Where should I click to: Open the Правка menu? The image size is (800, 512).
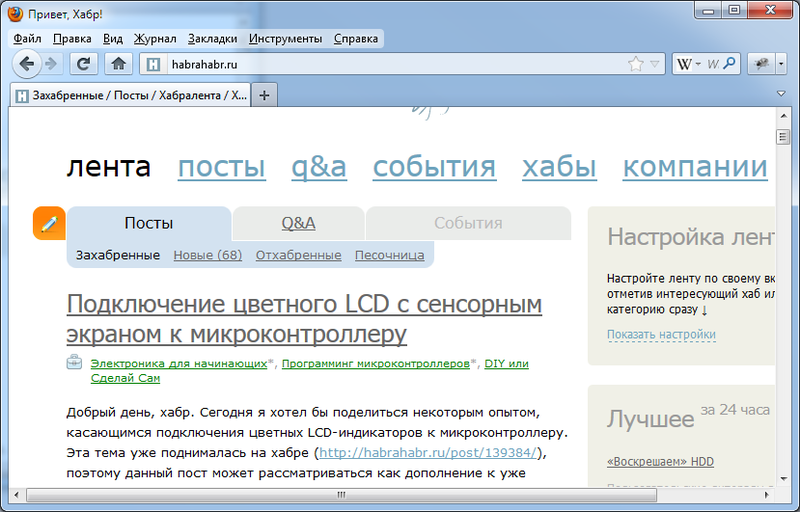72,39
